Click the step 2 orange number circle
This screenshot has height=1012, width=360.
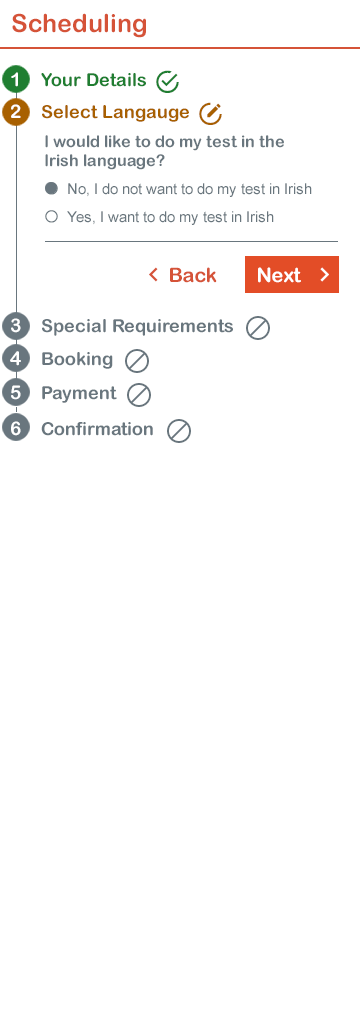[x=16, y=112]
